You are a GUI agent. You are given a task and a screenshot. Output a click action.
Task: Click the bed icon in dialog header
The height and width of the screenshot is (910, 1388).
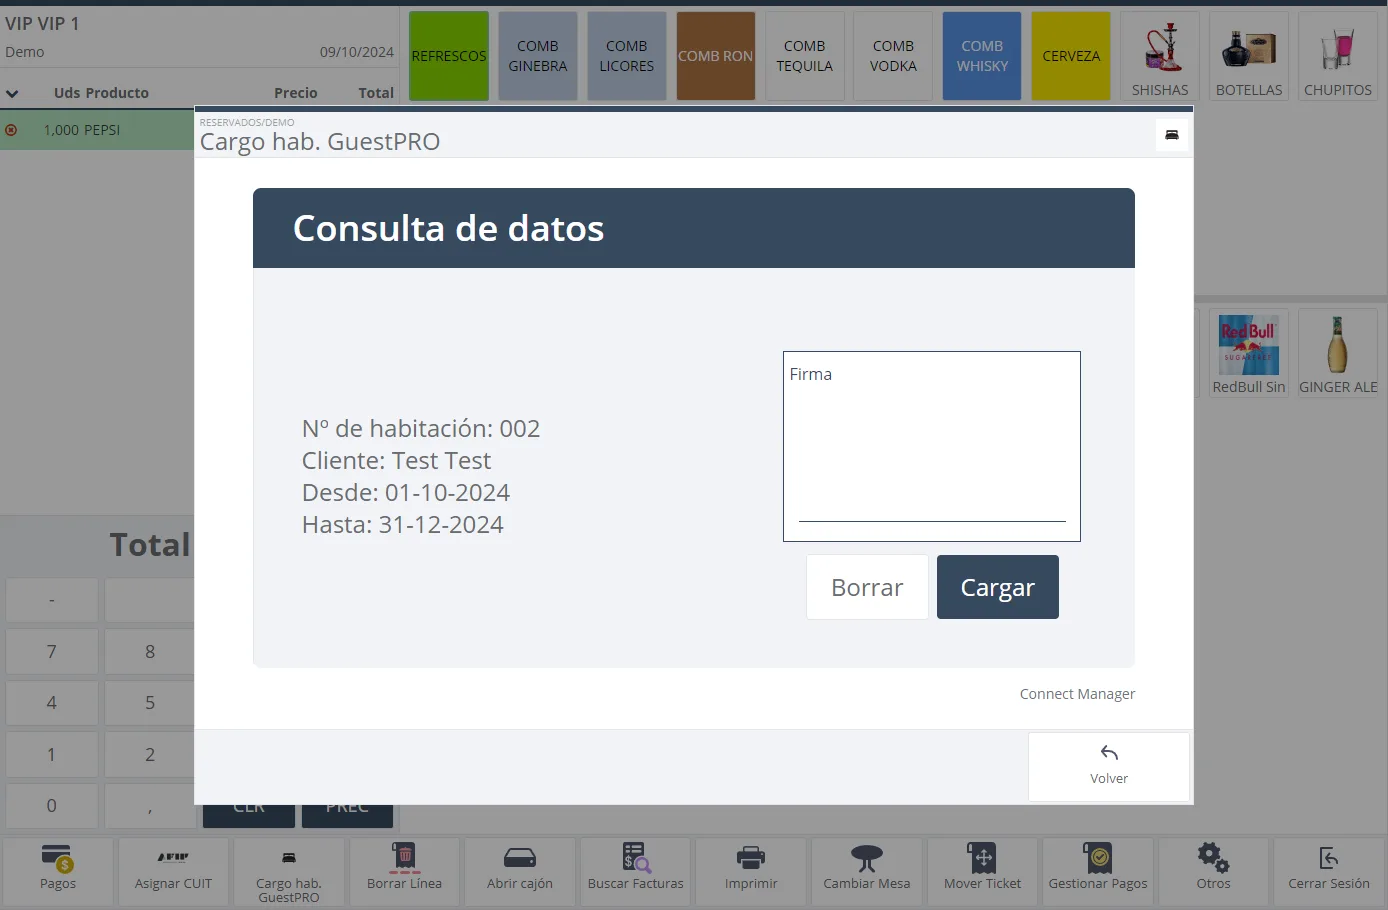point(1171,135)
